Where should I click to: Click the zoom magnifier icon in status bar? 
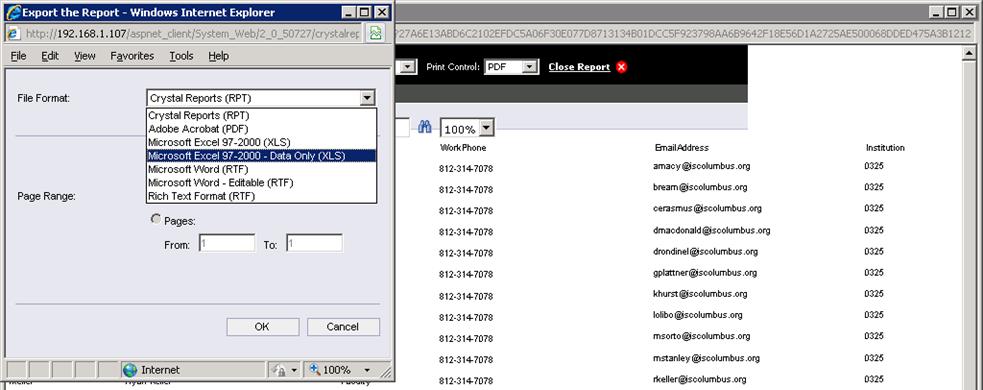(x=314, y=370)
